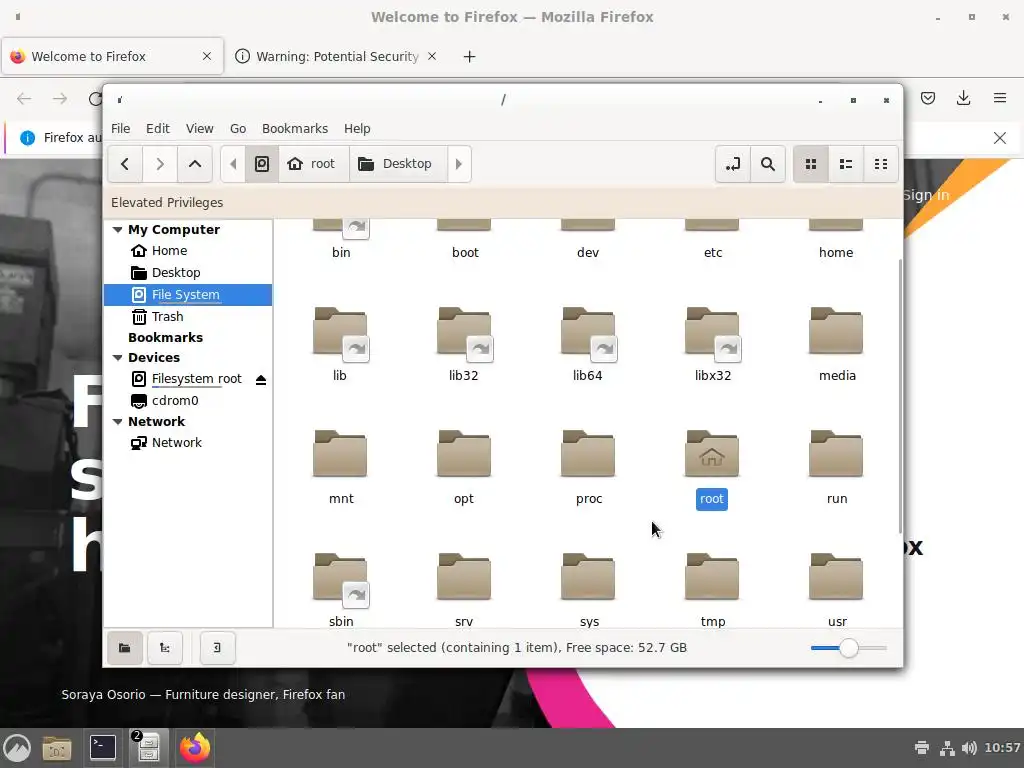Click the volume icon in the tray
Viewport: 1024px width, 768px height.
coord(969,748)
